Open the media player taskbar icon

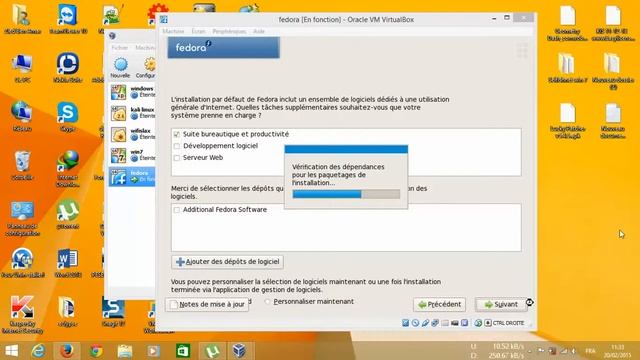click(x=153, y=351)
